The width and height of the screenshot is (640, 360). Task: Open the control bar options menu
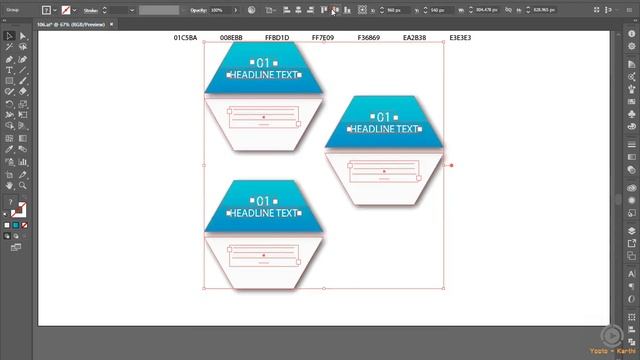(x=629, y=10)
